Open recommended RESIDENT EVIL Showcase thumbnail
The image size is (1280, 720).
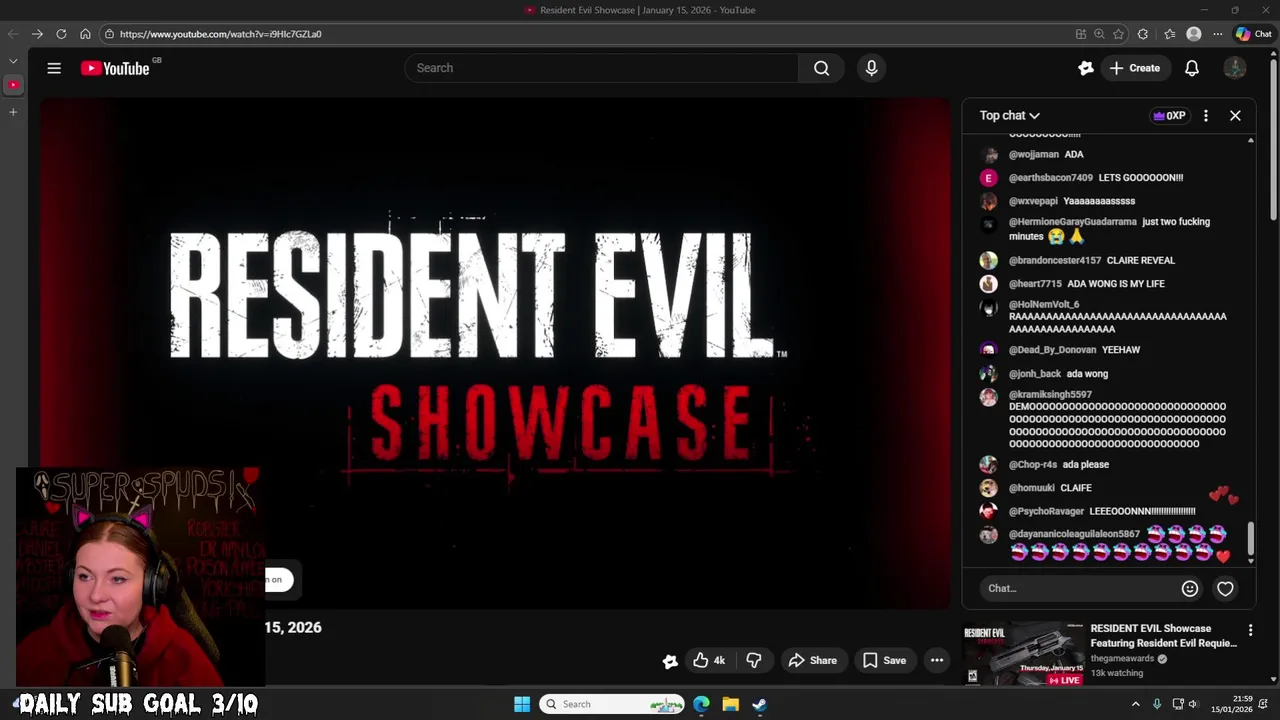1022,654
